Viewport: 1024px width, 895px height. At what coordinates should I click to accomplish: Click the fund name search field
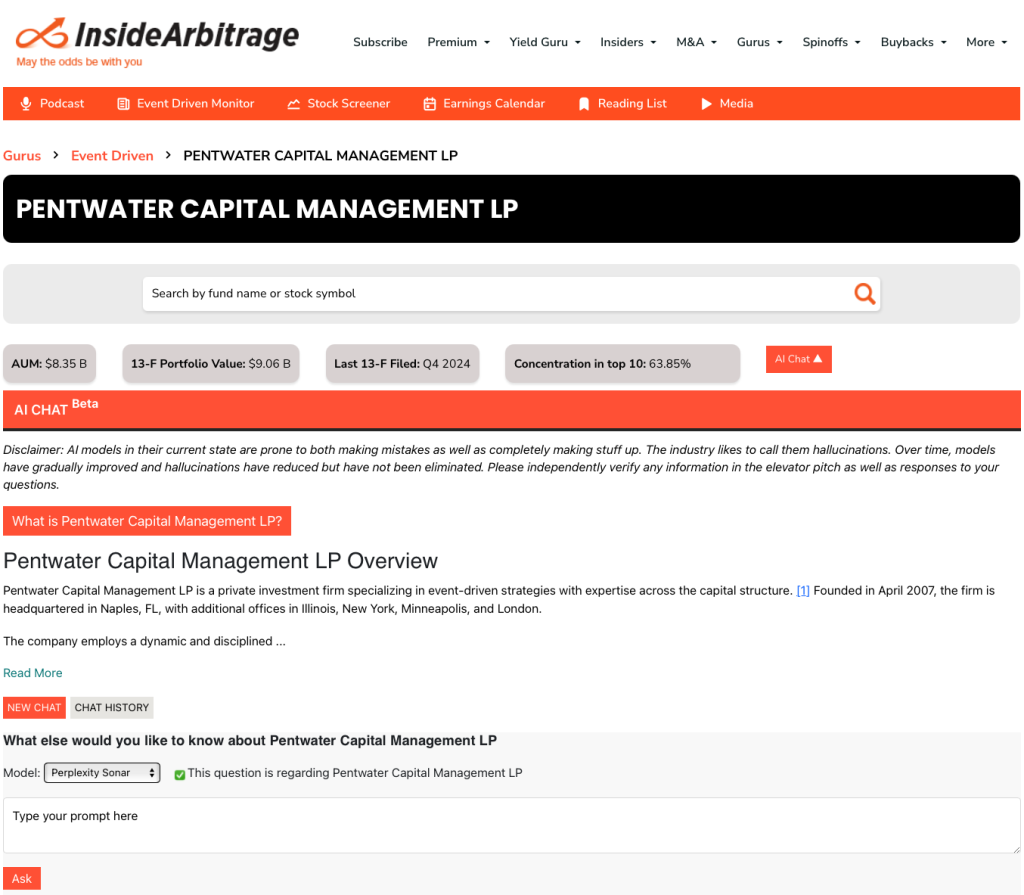coord(495,294)
